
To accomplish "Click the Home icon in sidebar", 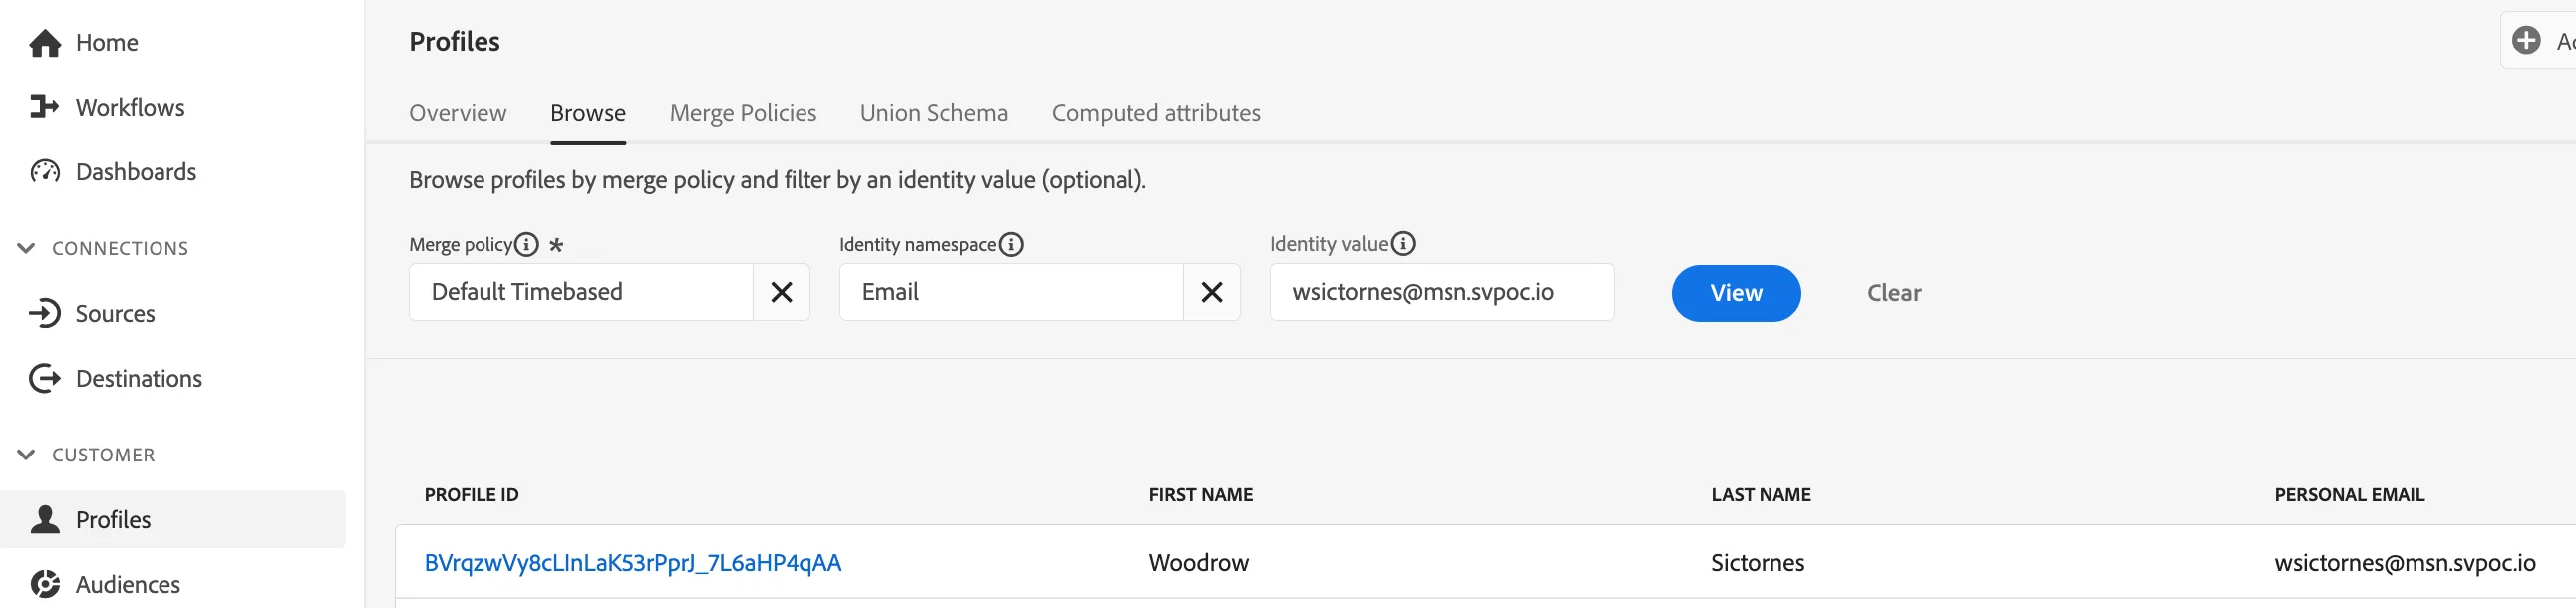I will [45, 43].
